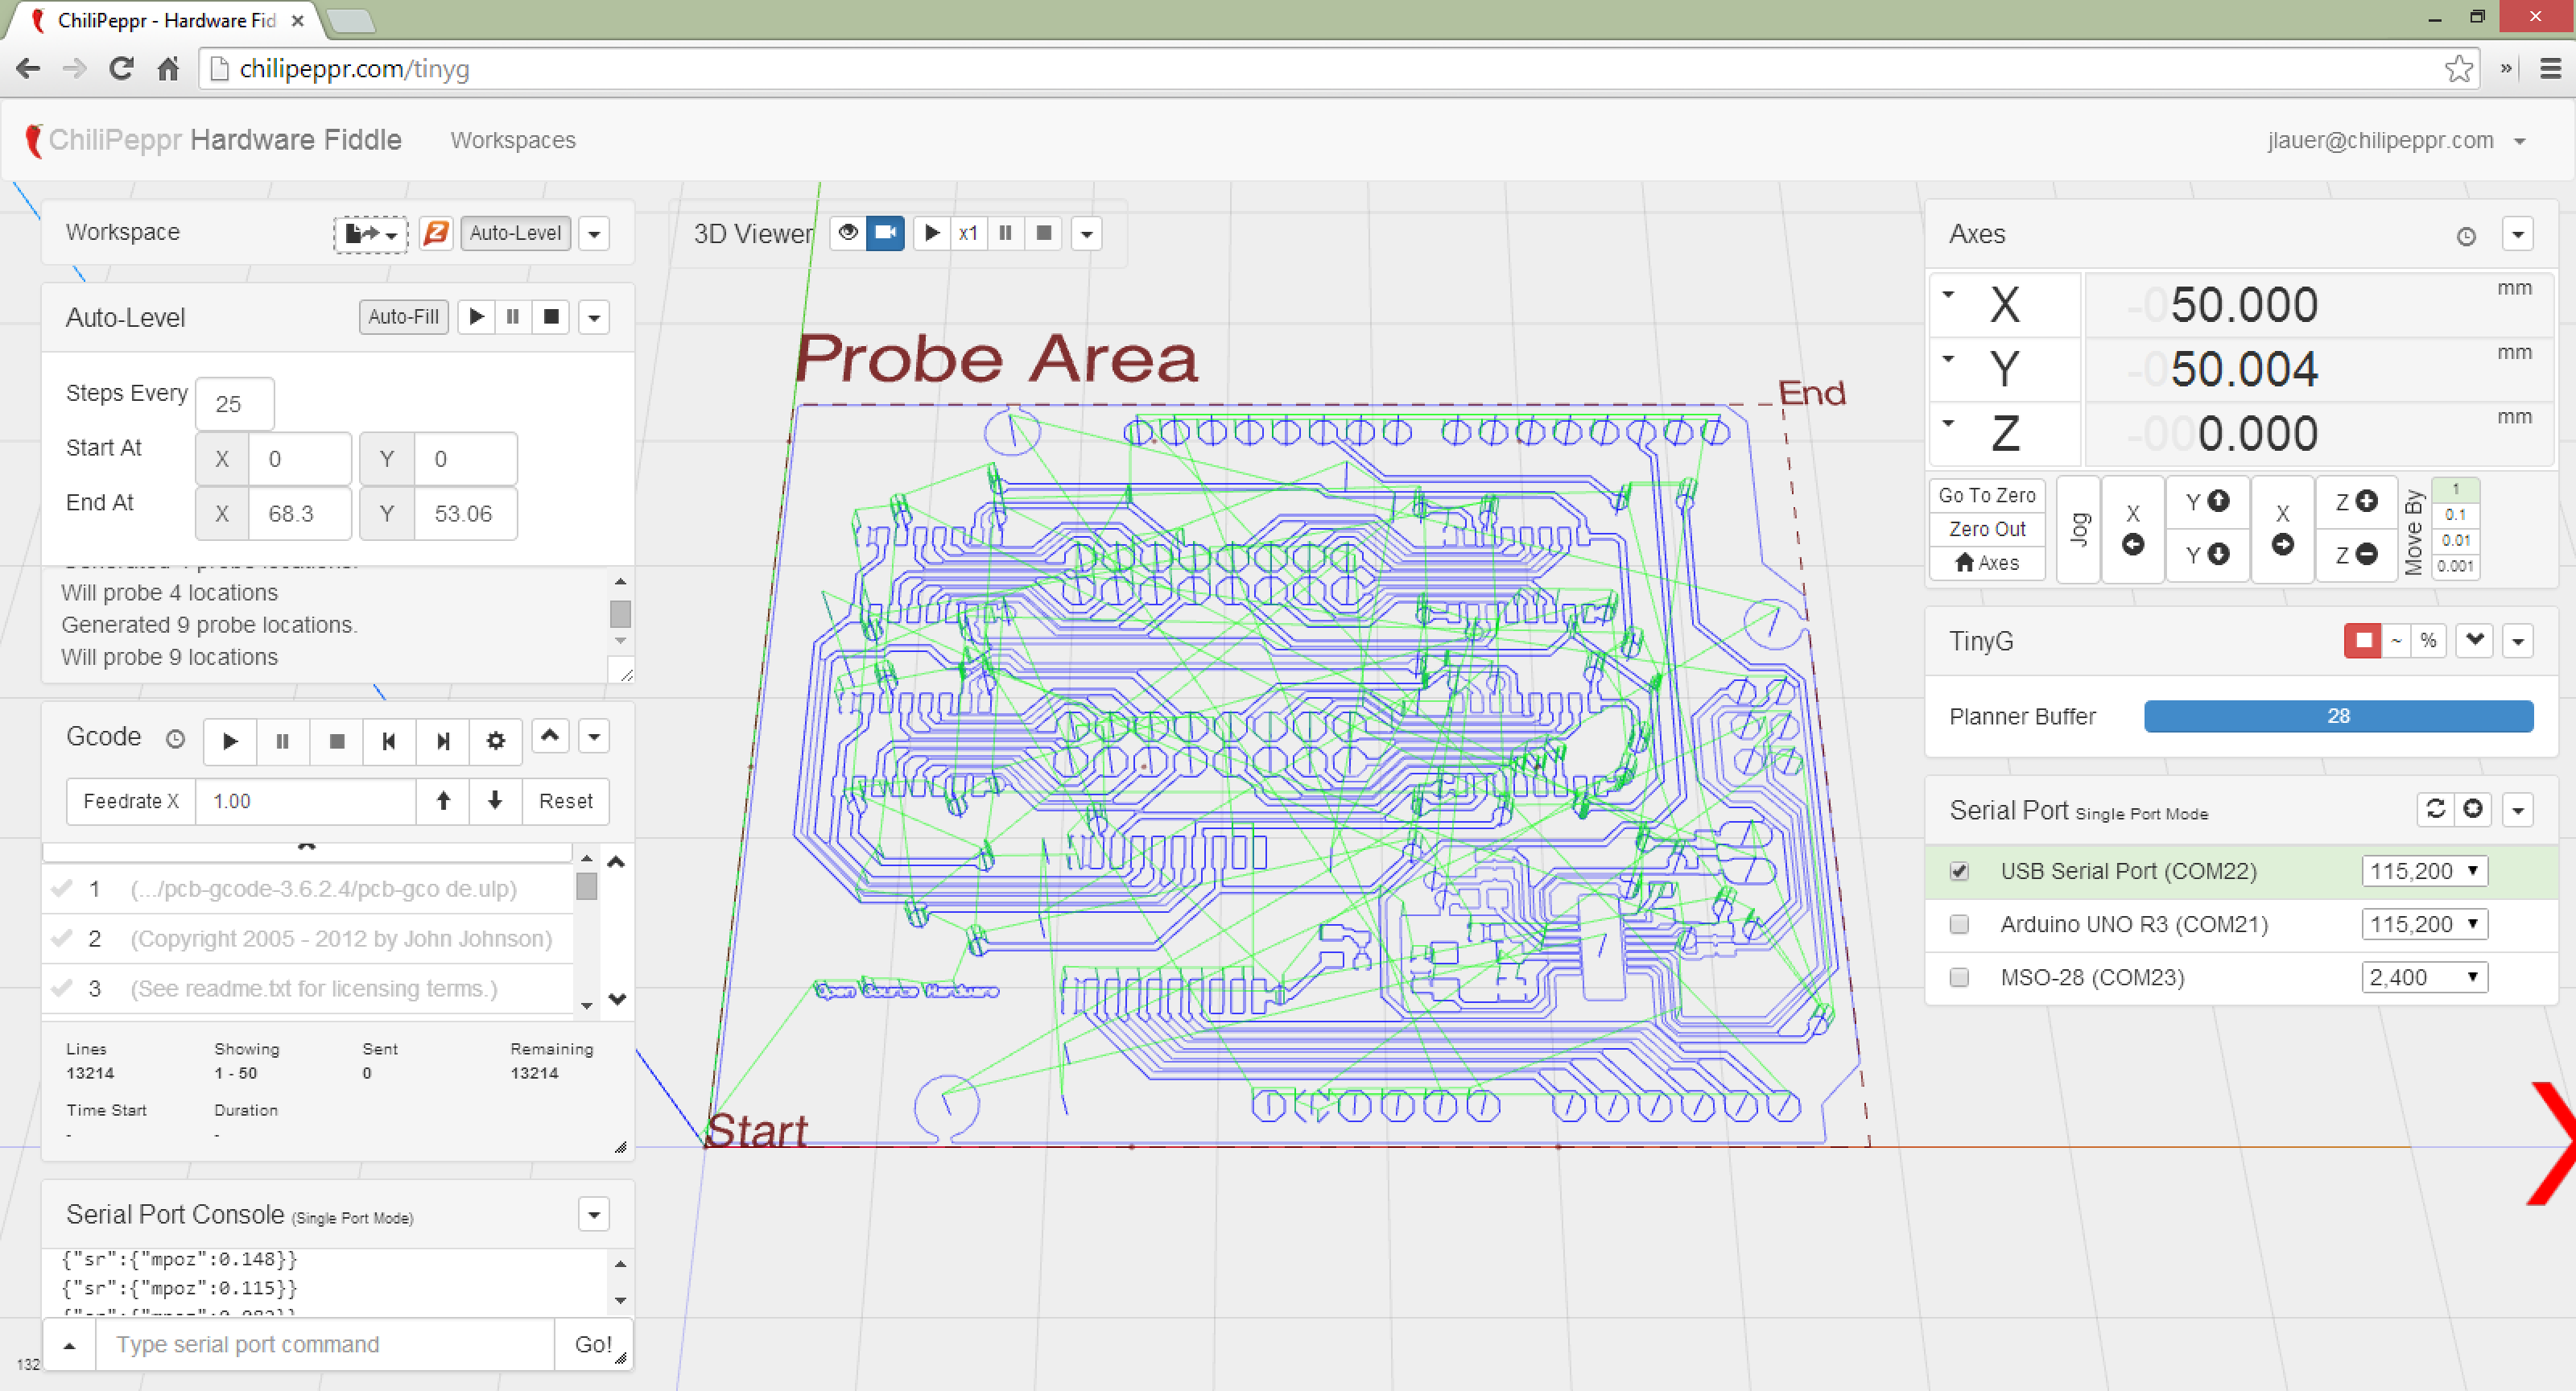Jog the Z axis plus

pos(2356,501)
